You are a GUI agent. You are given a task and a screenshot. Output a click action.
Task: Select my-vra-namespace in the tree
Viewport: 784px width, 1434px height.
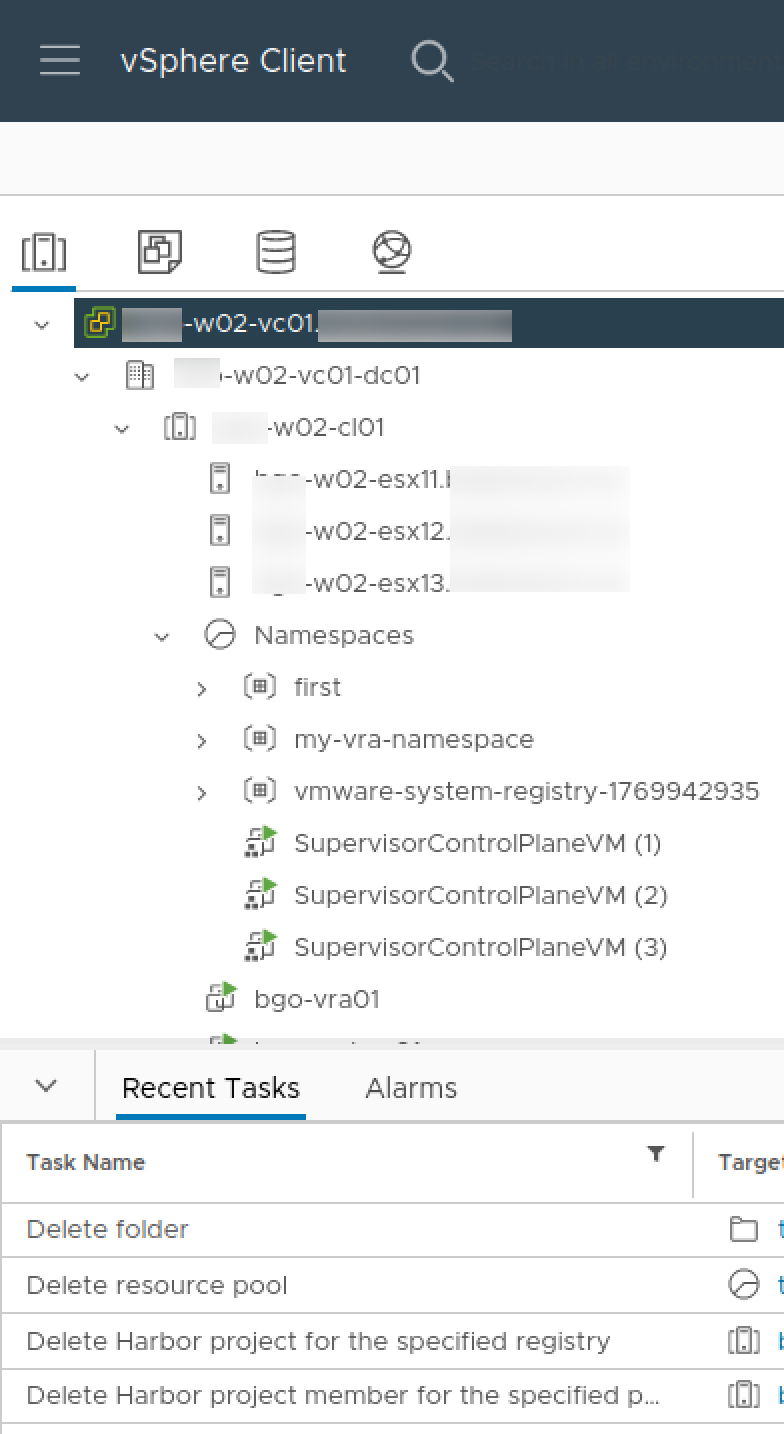[x=414, y=739]
